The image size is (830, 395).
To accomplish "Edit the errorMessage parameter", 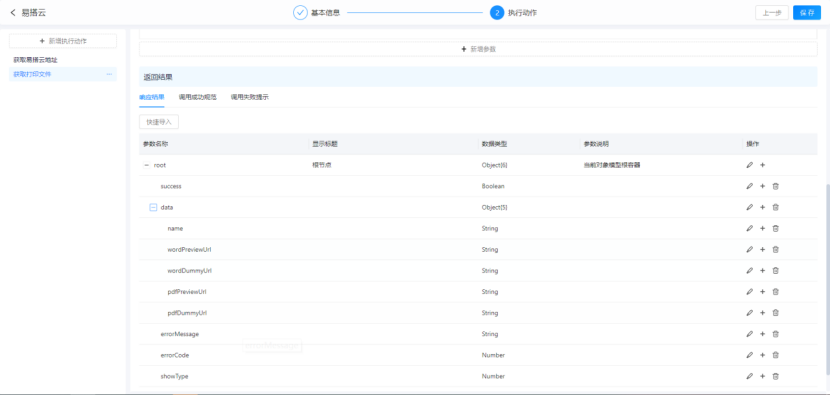I will point(749,334).
